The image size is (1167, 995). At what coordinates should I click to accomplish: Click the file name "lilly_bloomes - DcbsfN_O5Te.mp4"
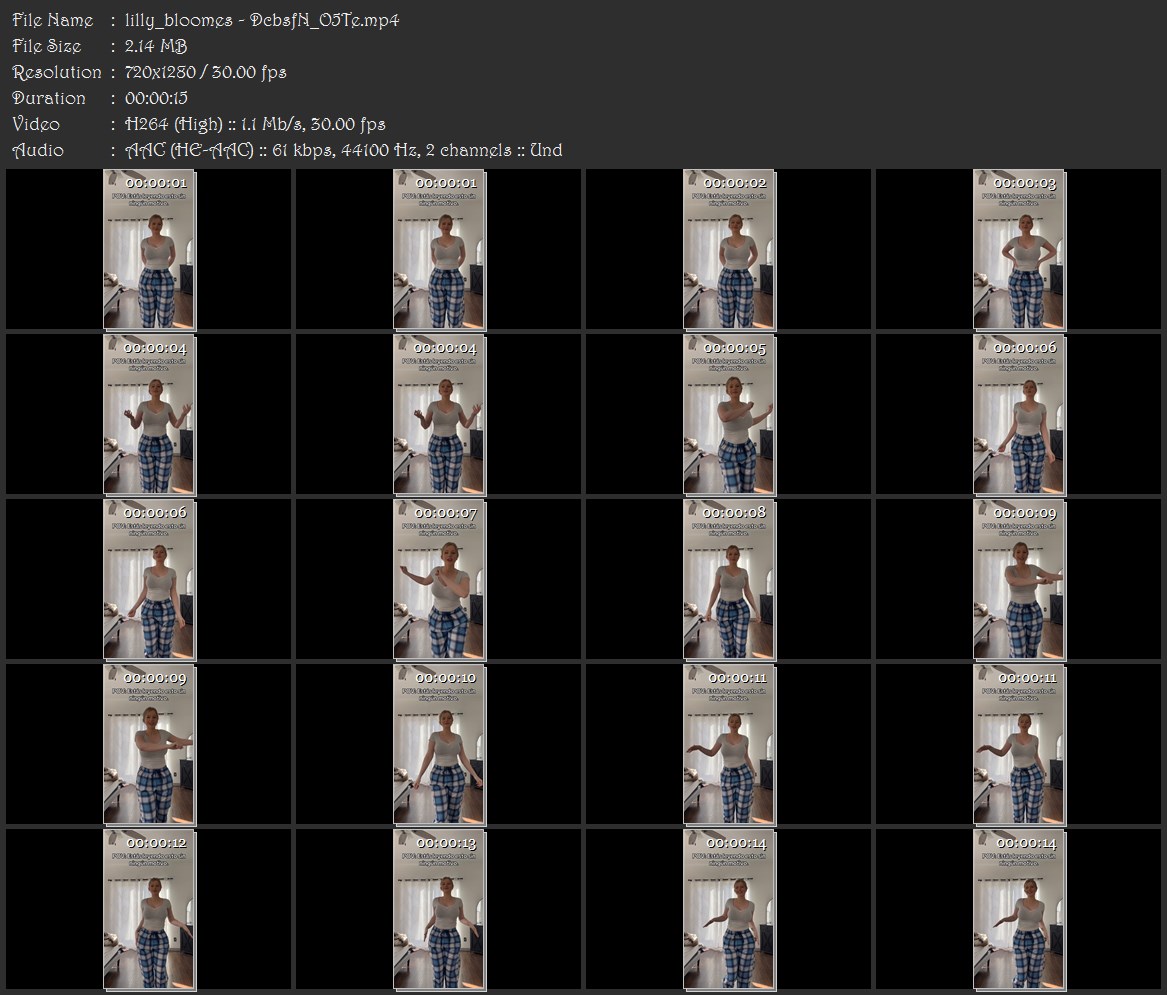click(262, 20)
